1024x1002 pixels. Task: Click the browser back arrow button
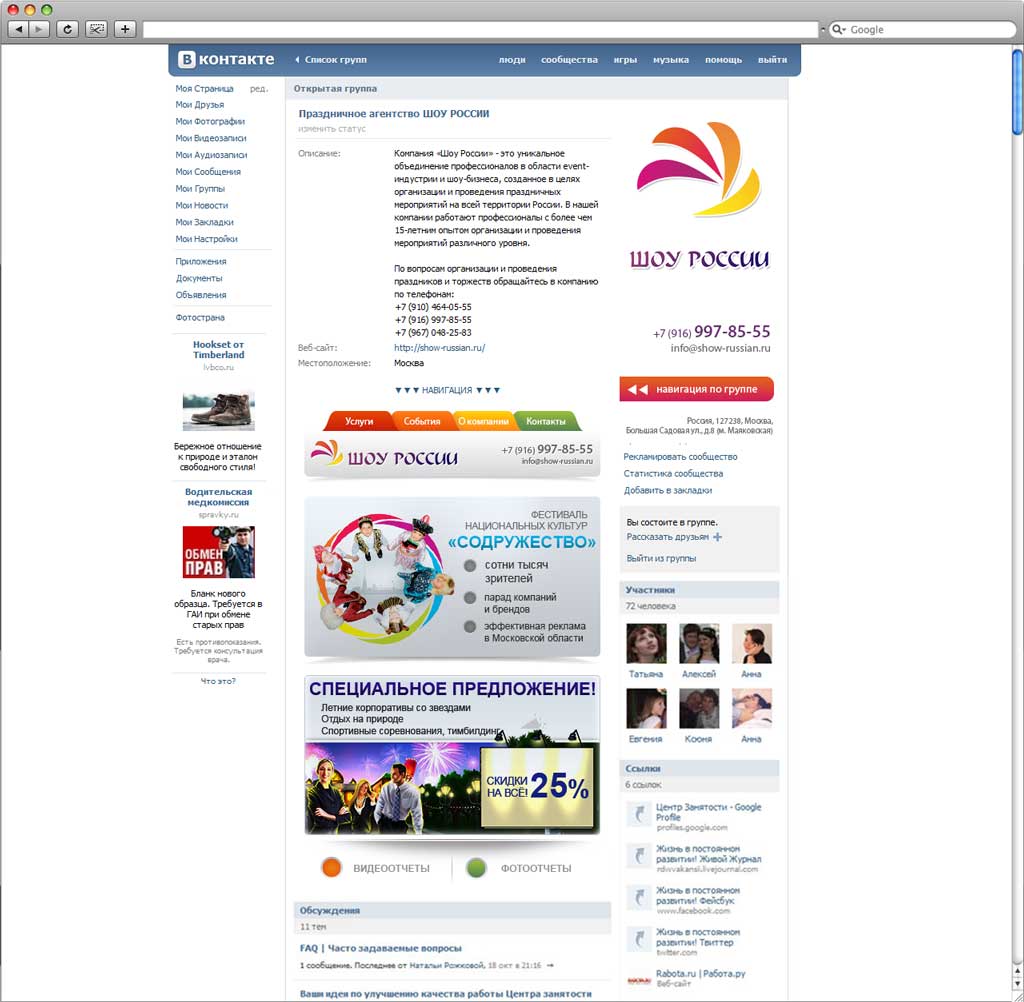coord(18,29)
